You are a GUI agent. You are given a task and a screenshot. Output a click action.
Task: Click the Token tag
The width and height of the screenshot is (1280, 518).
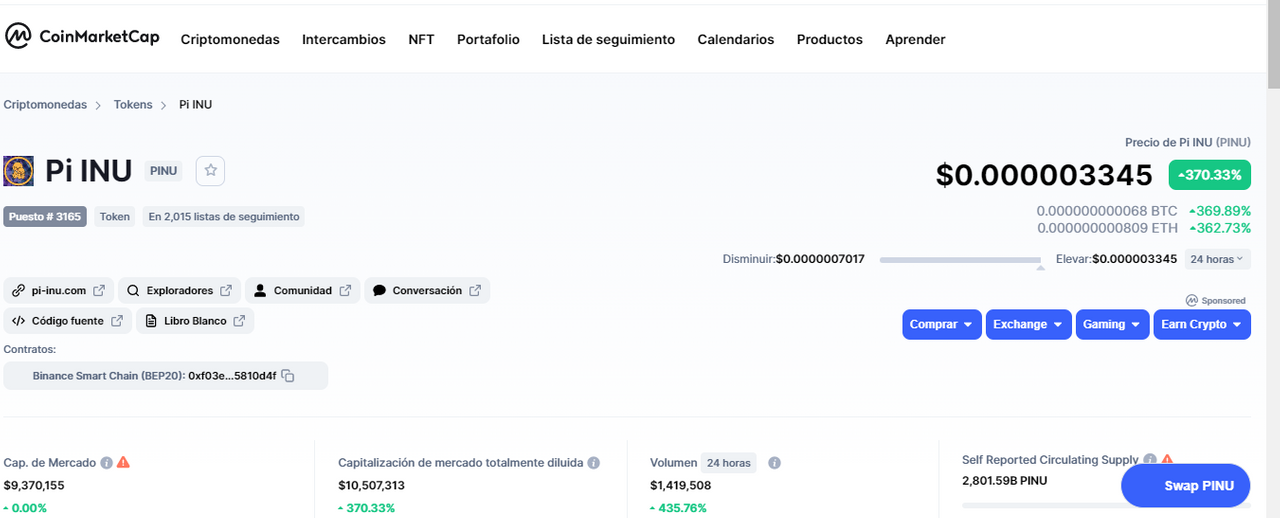pos(115,216)
